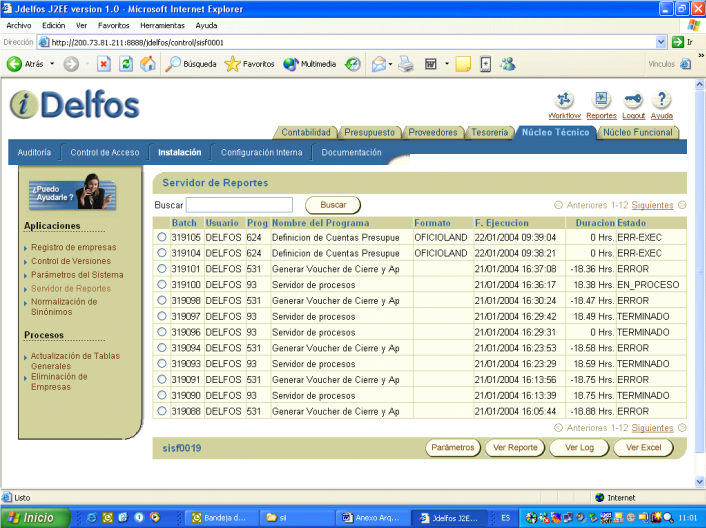
Task: Open Parámetros del Sistema sidebar link
Action: [77, 275]
